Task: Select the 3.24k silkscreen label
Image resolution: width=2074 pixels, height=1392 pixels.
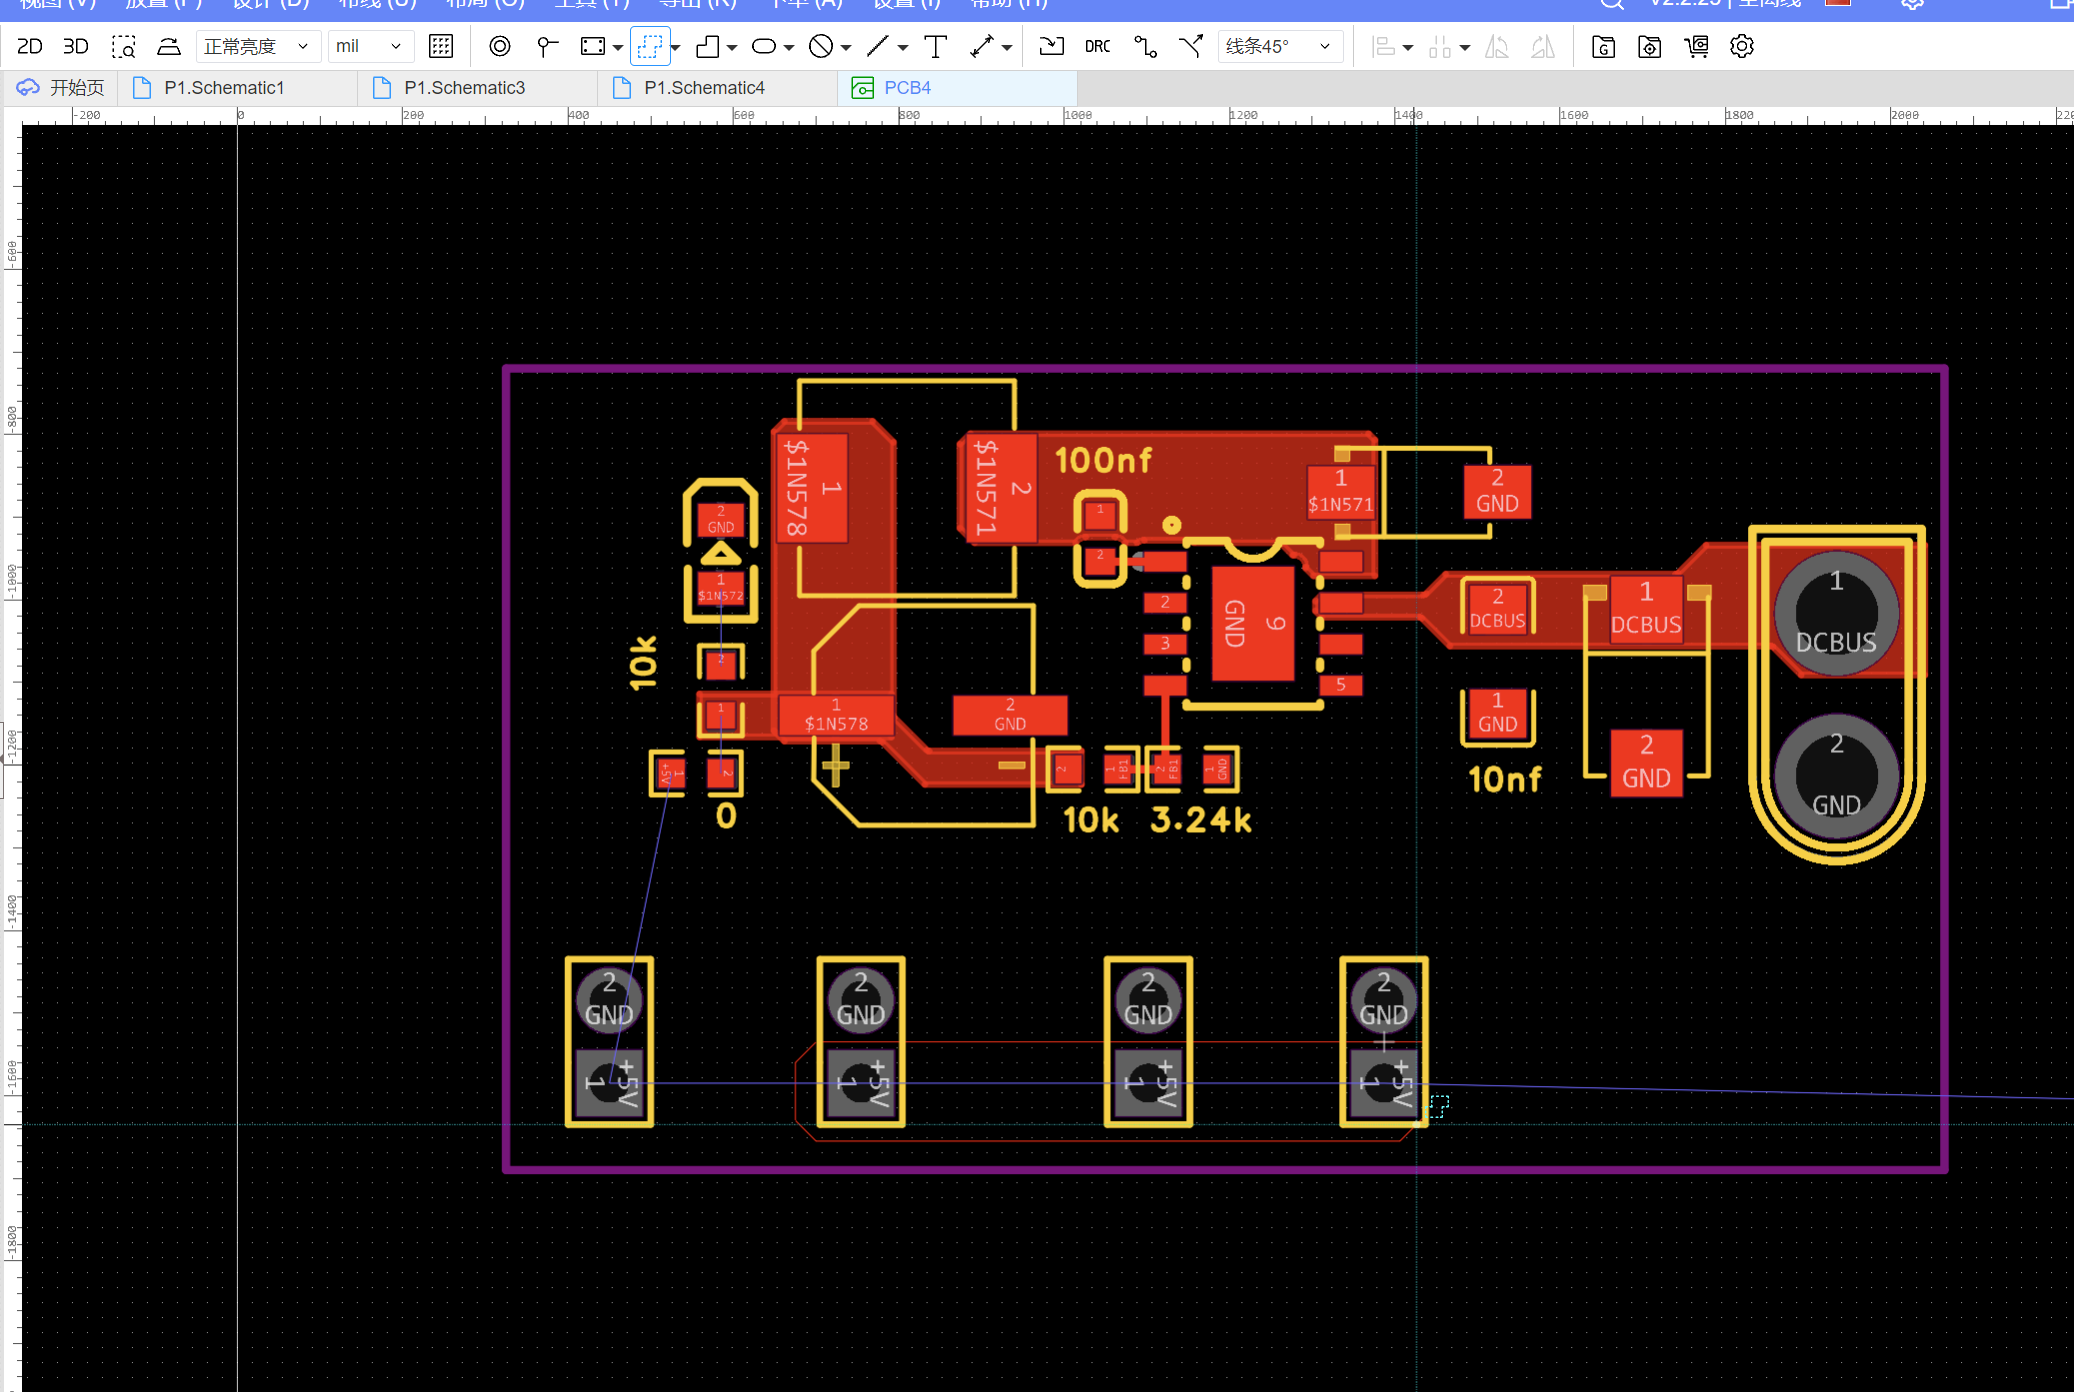Action: point(1201,820)
